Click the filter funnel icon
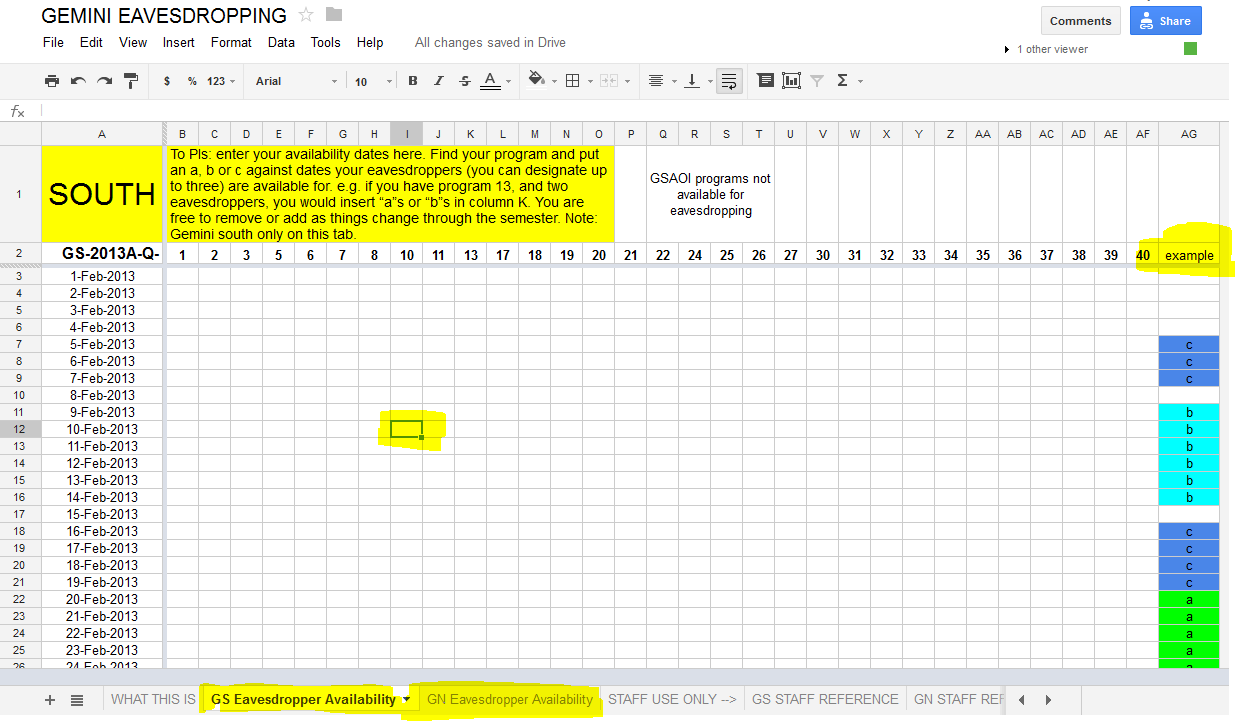 (x=817, y=81)
